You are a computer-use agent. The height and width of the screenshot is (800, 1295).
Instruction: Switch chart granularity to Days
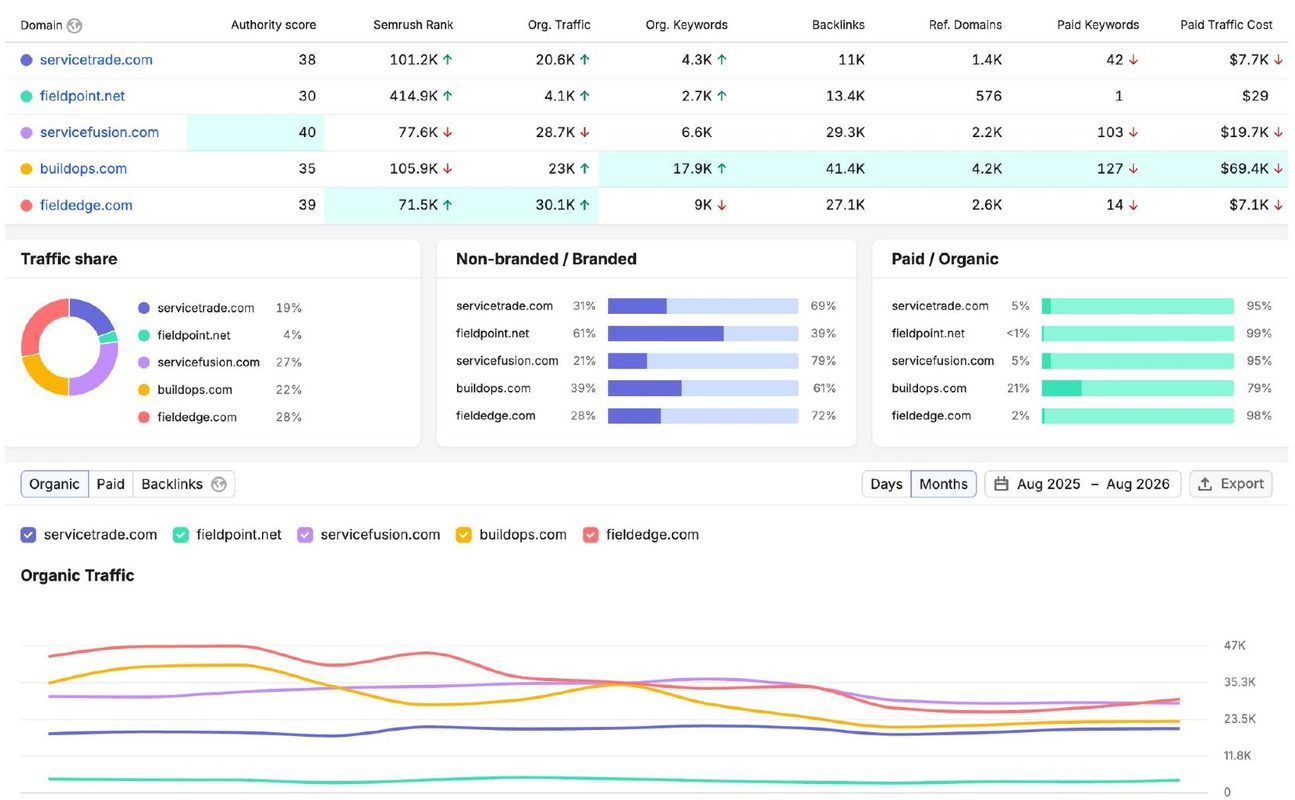tap(886, 484)
